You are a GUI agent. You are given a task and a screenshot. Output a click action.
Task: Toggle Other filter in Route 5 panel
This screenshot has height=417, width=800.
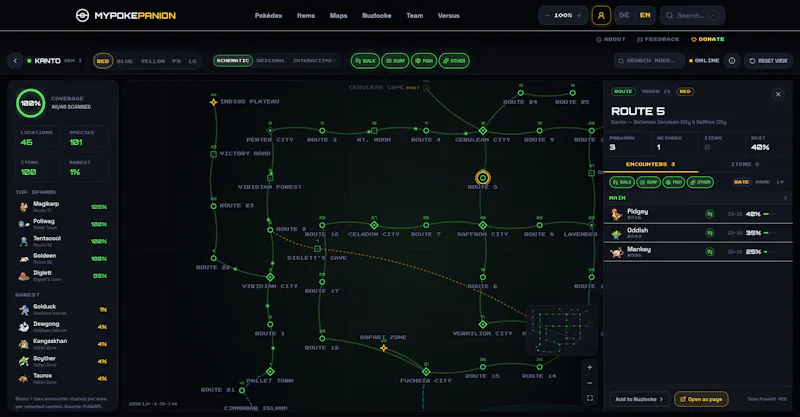700,182
